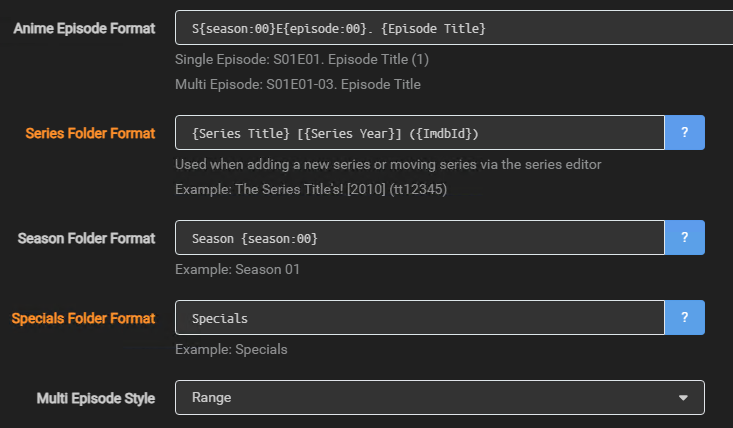Open help for Series Folder Format
The image size is (733, 428).
click(x=685, y=132)
